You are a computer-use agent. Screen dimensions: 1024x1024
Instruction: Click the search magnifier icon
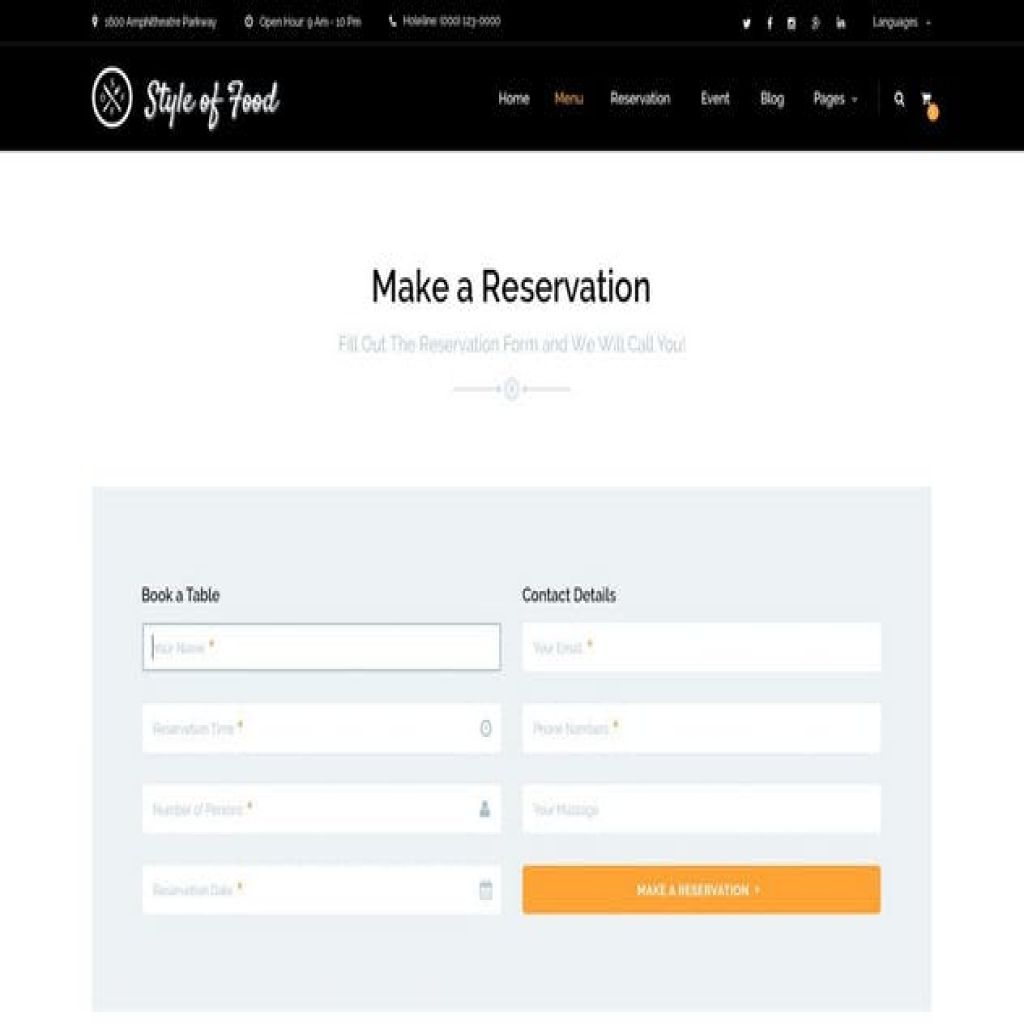click(899, 99)
